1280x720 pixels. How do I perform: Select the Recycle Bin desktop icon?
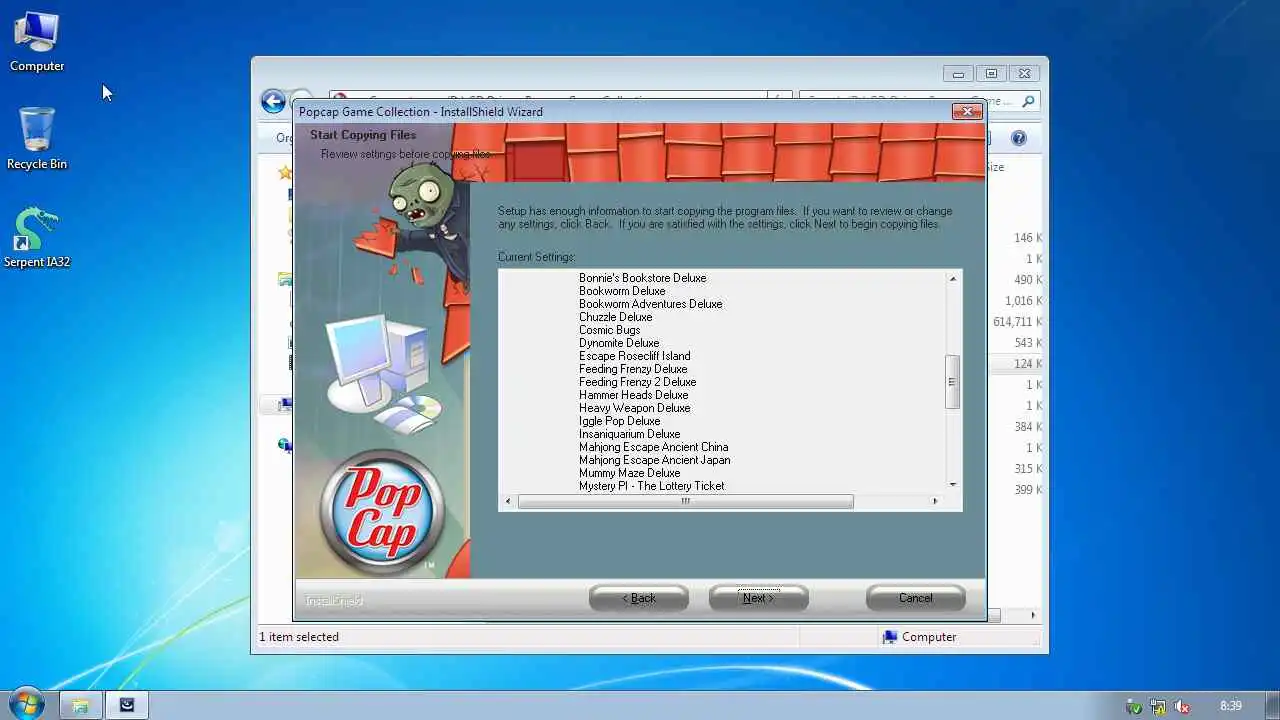tap(37, 139)
